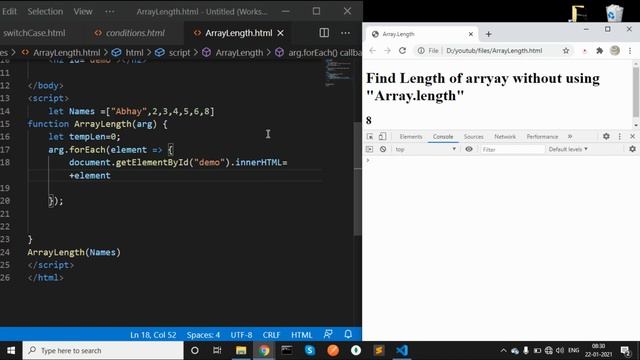Viewport: 640px width, 360px height.
Task: Click the Chrome page vertical scrollbar
Action: (636, 92)
